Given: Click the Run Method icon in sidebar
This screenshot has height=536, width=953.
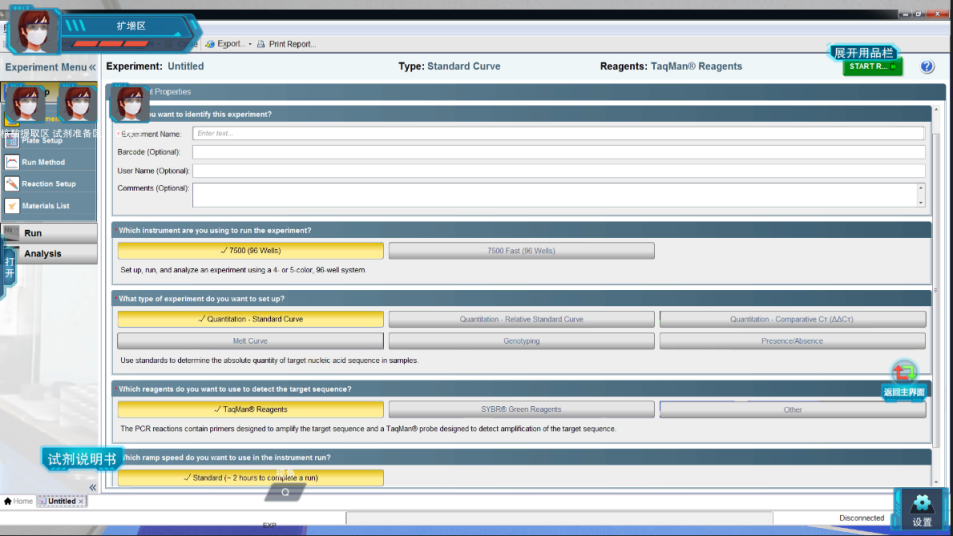Looking at the screenshot, I should [12, 162].
